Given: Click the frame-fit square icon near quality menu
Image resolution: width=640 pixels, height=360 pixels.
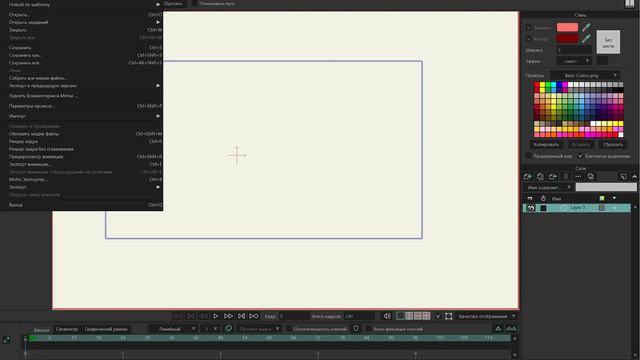Looking at the screenshot, I should tap(449, 316).
